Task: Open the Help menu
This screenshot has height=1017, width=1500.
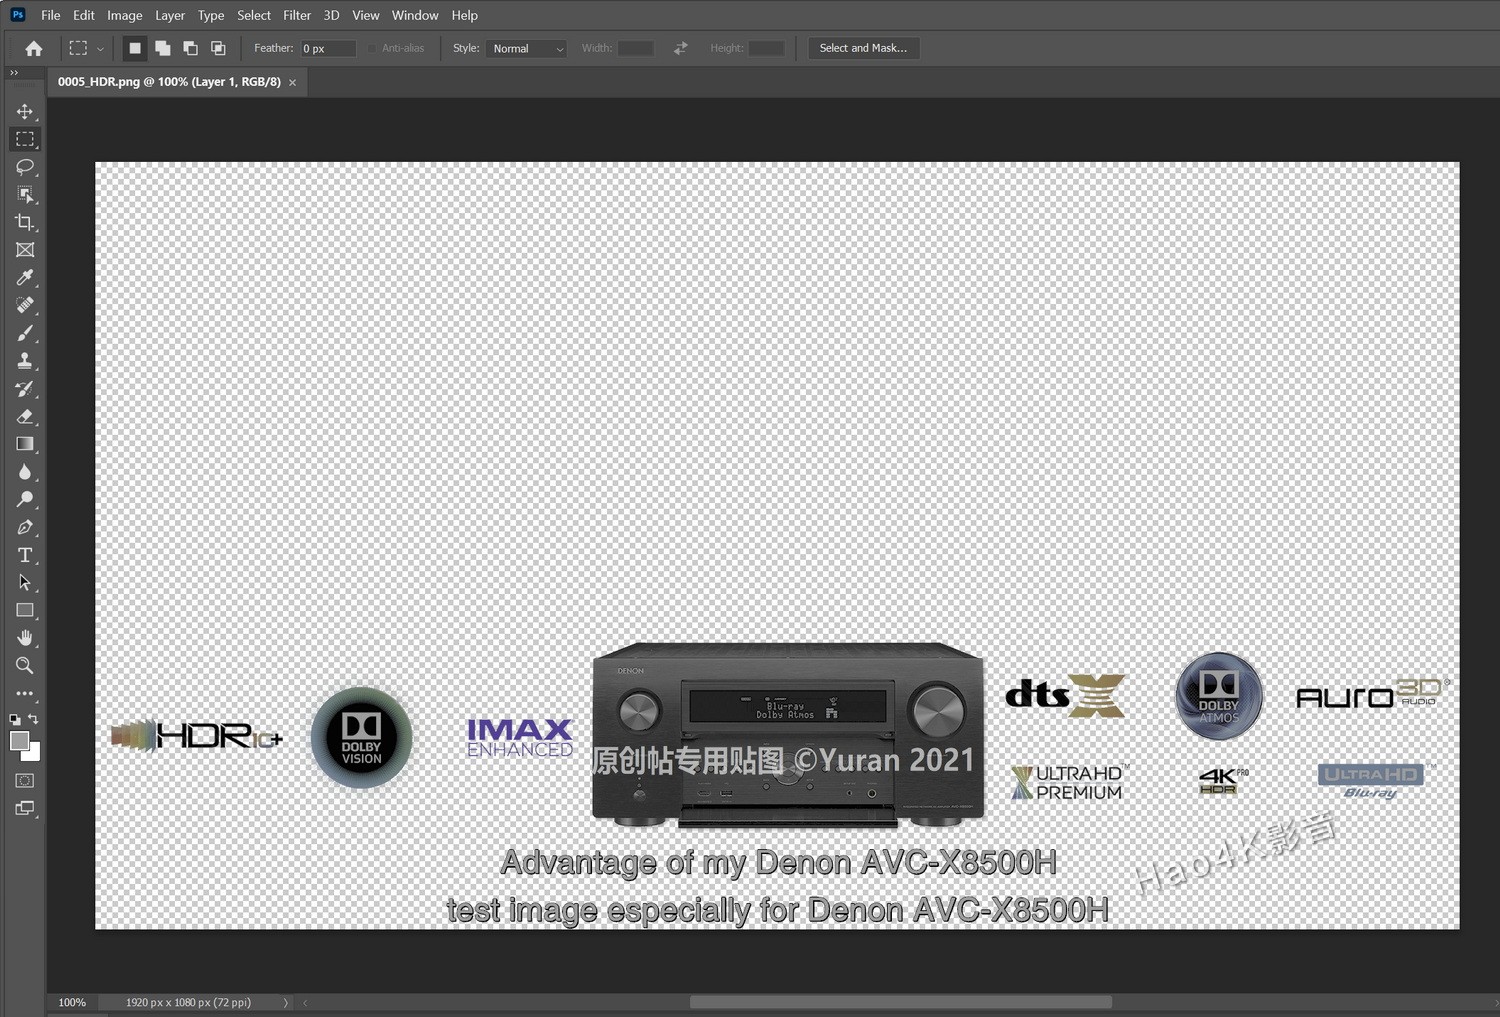Action: point(465,15)
